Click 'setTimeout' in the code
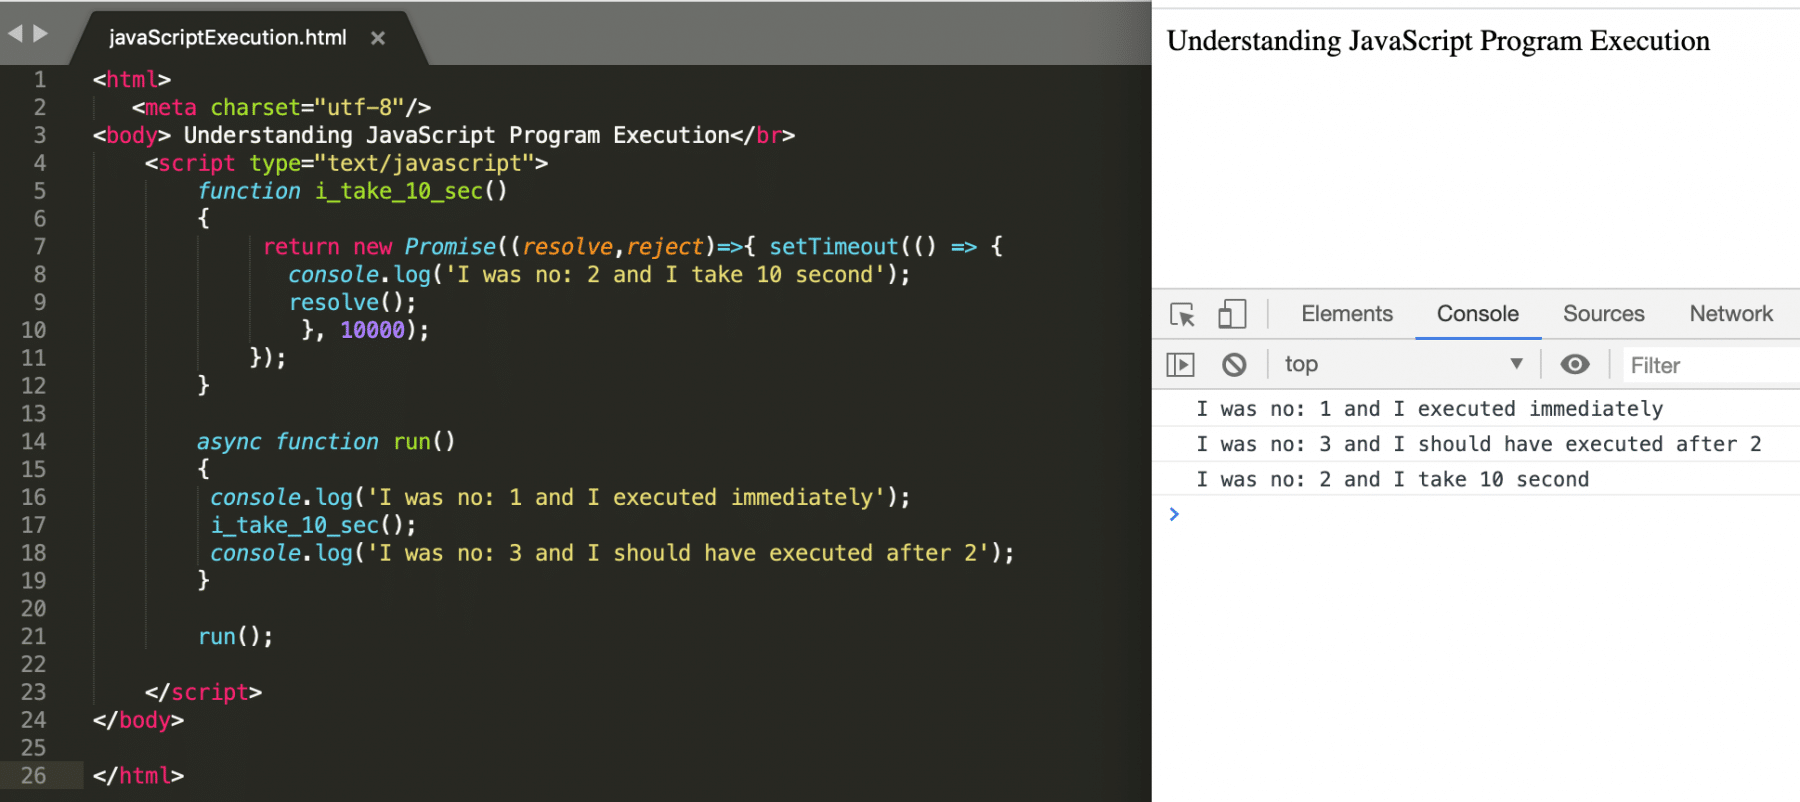Image resolution: width=1800 pixels, height=802 pixels. point(834,247)
